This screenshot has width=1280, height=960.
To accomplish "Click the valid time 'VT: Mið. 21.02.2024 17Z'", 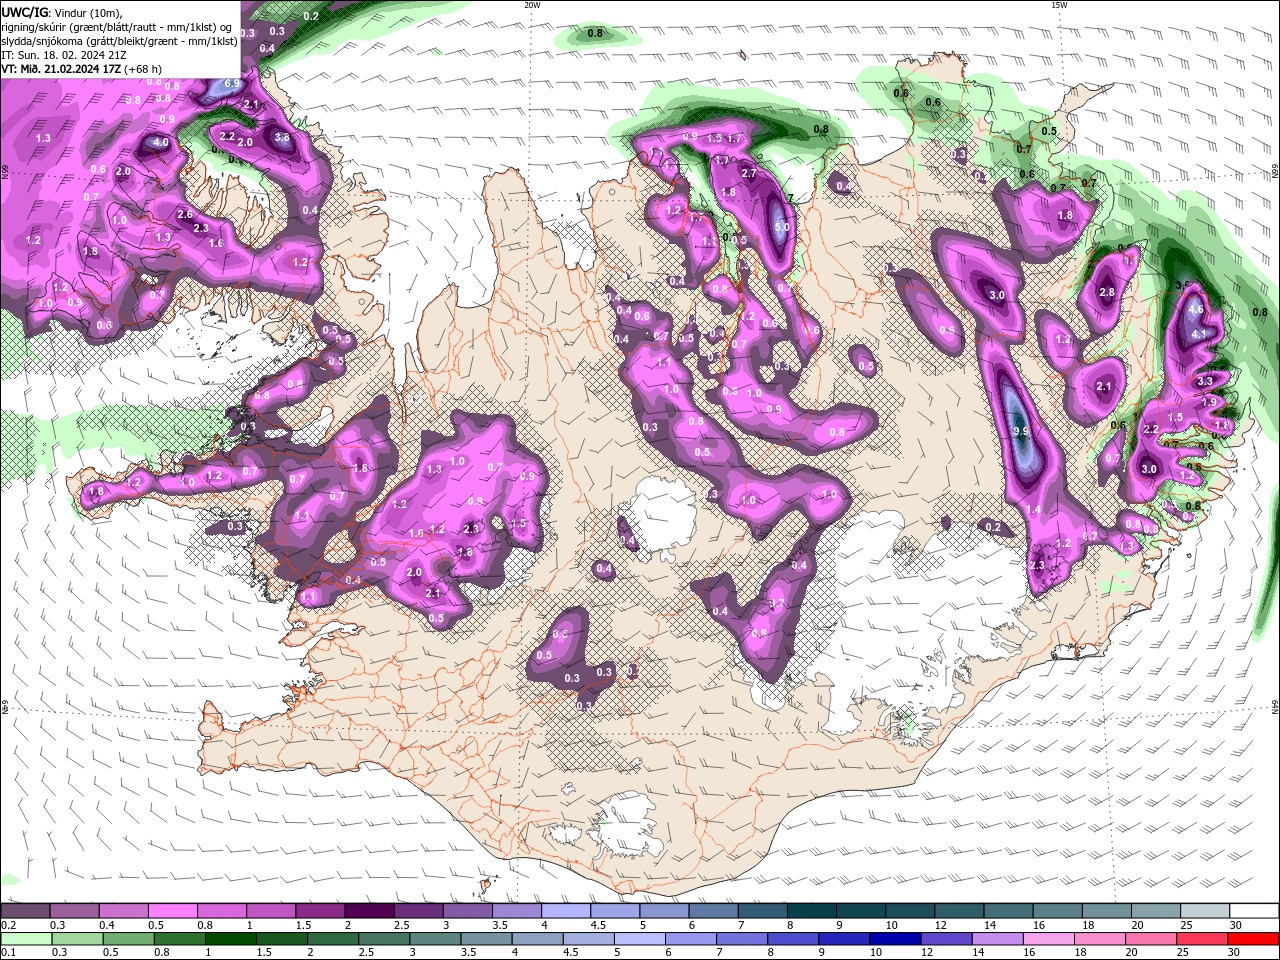I will (x=61, y=69).
